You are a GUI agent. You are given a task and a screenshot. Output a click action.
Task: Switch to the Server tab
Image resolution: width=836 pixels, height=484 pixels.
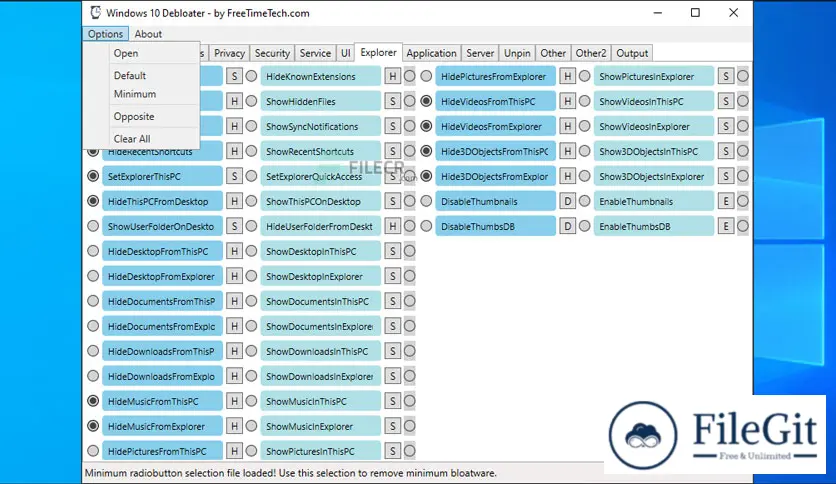(x=480, y=53)
